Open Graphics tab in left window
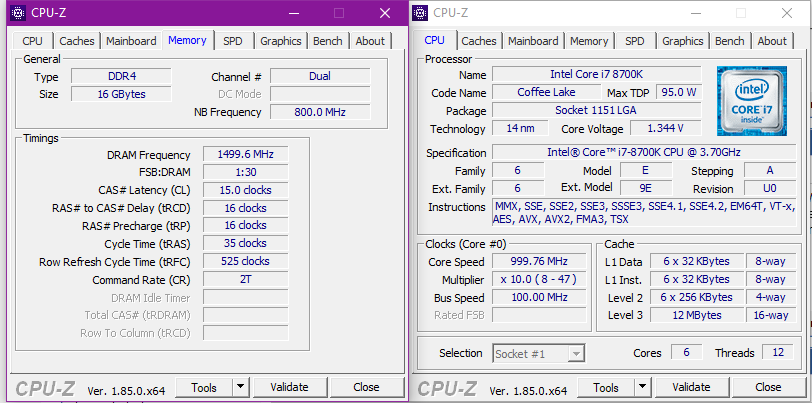Screen dimensions: 812x403 tap(281, 41)
